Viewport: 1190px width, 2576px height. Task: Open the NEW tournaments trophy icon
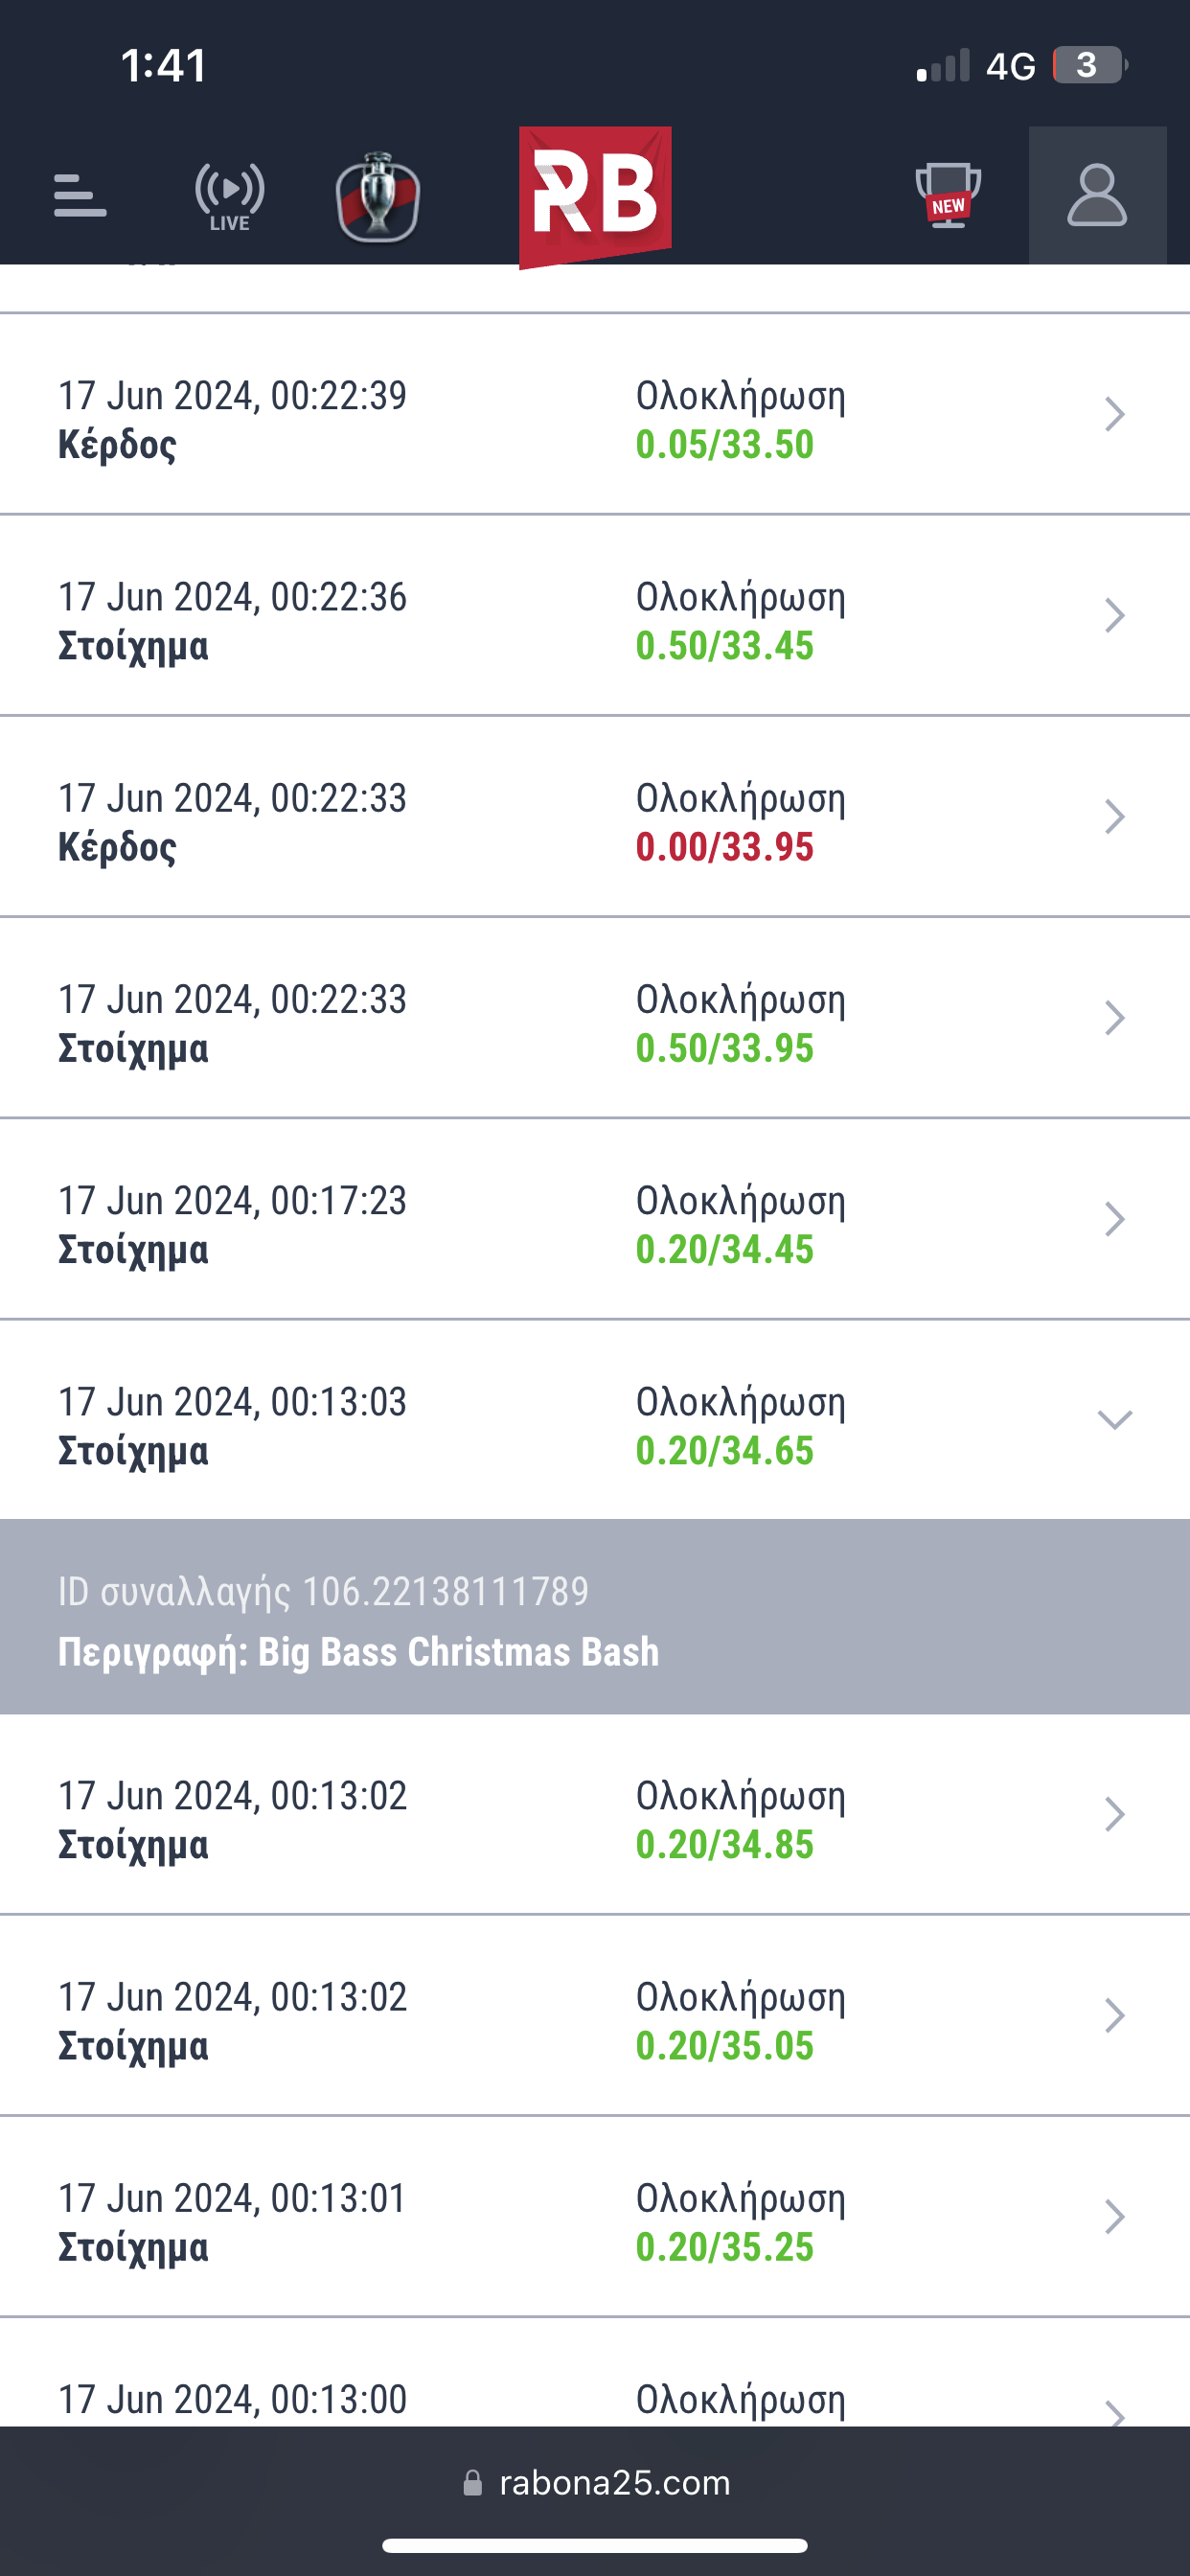tap(947, 195)
